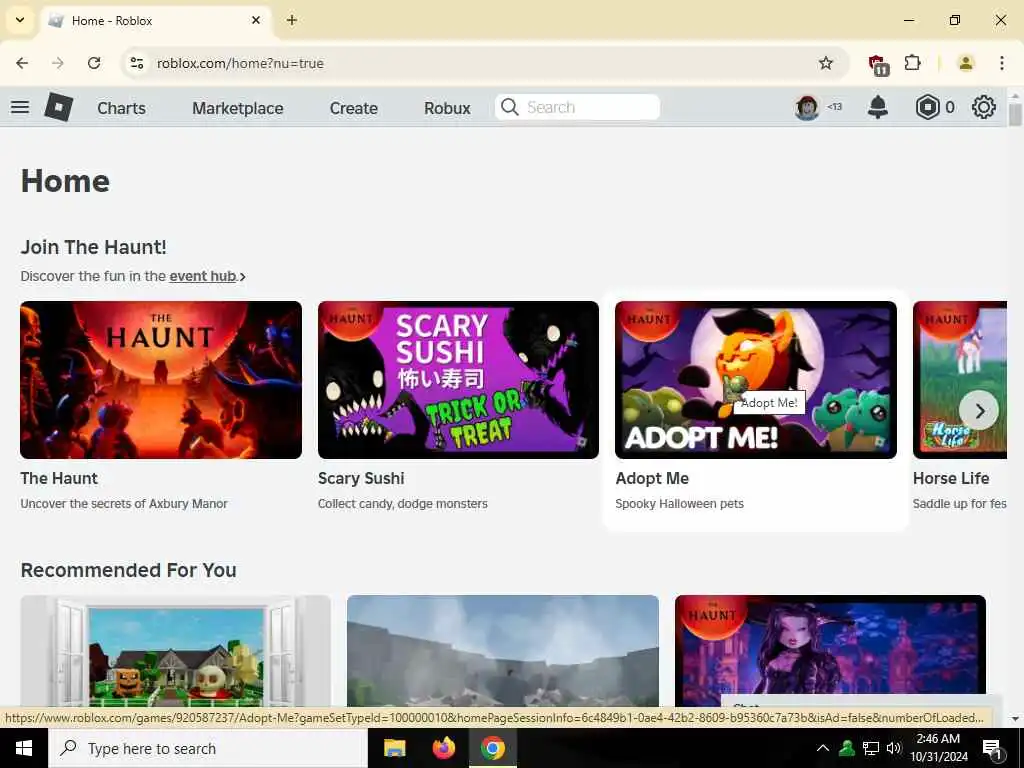Open the Robux nav item
The width and height of the screenshot is (1024, 768).
(447, 108)
